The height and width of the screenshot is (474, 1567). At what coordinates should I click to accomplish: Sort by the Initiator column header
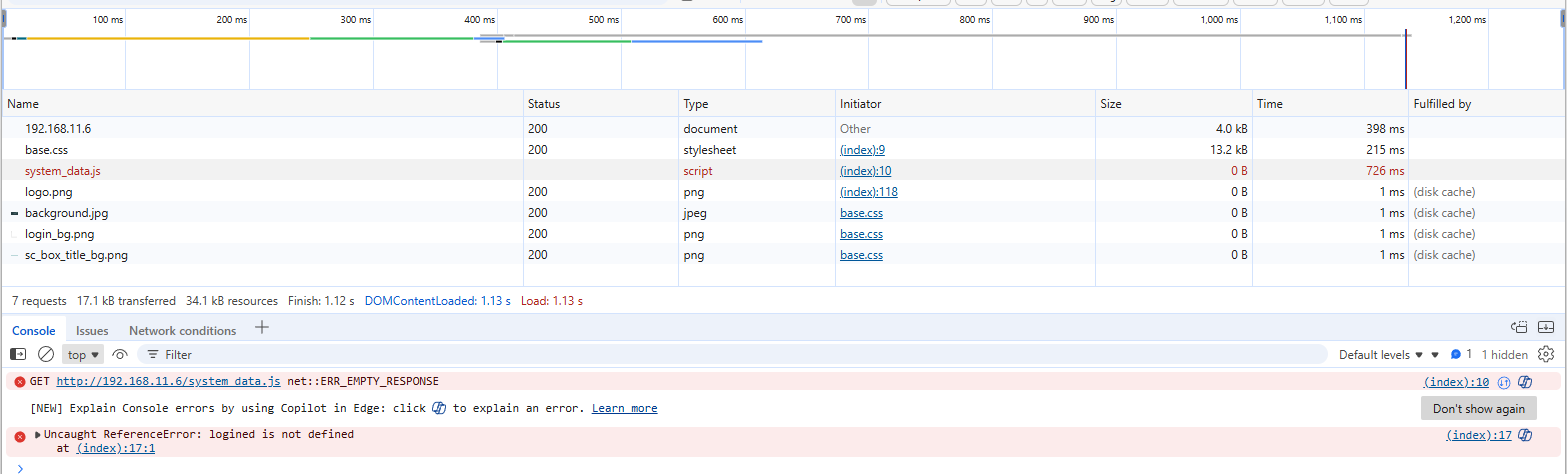tap(965, 103)
